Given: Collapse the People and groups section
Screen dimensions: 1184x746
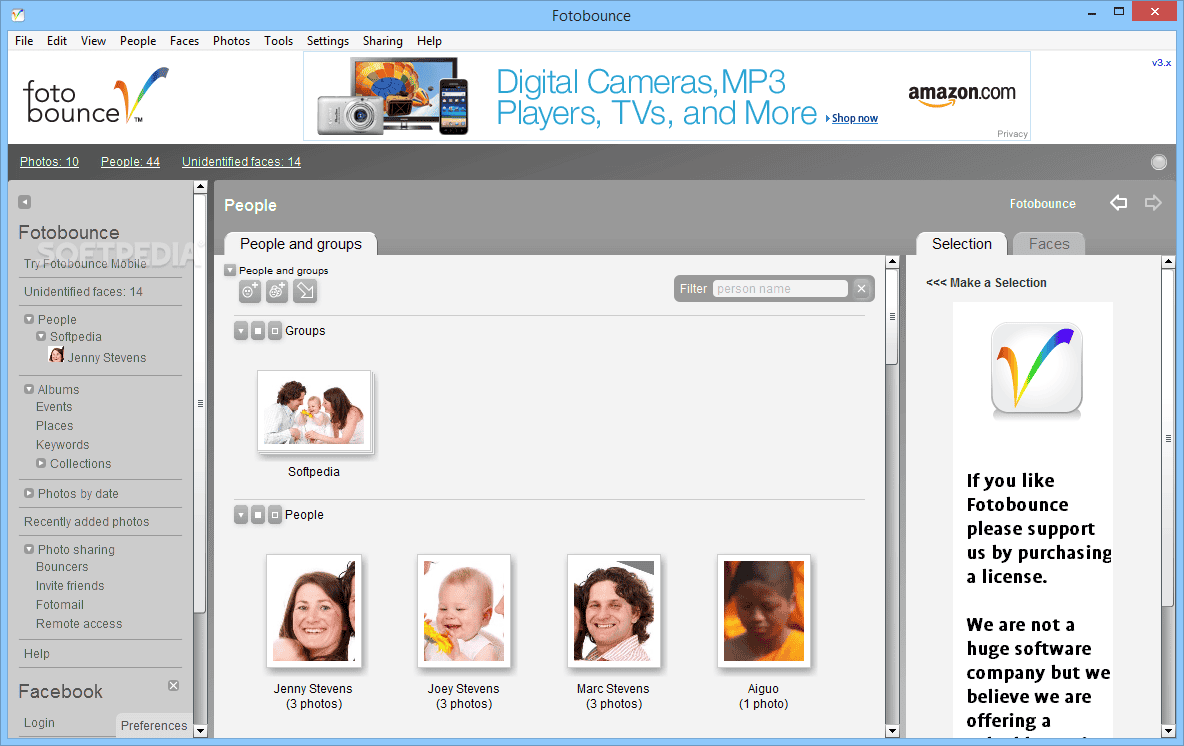Looking at the screenshot, I should click(x=230, y=270).
